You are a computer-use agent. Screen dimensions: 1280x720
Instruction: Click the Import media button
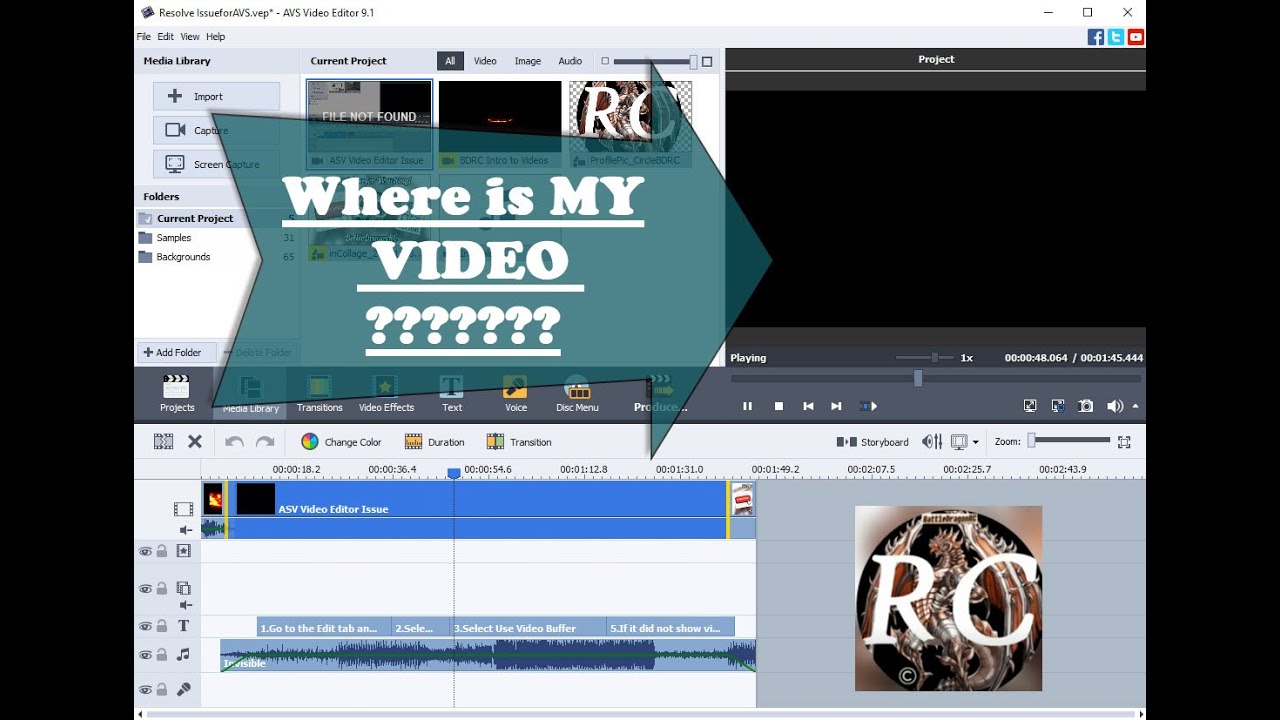click(x=216, y=97)
